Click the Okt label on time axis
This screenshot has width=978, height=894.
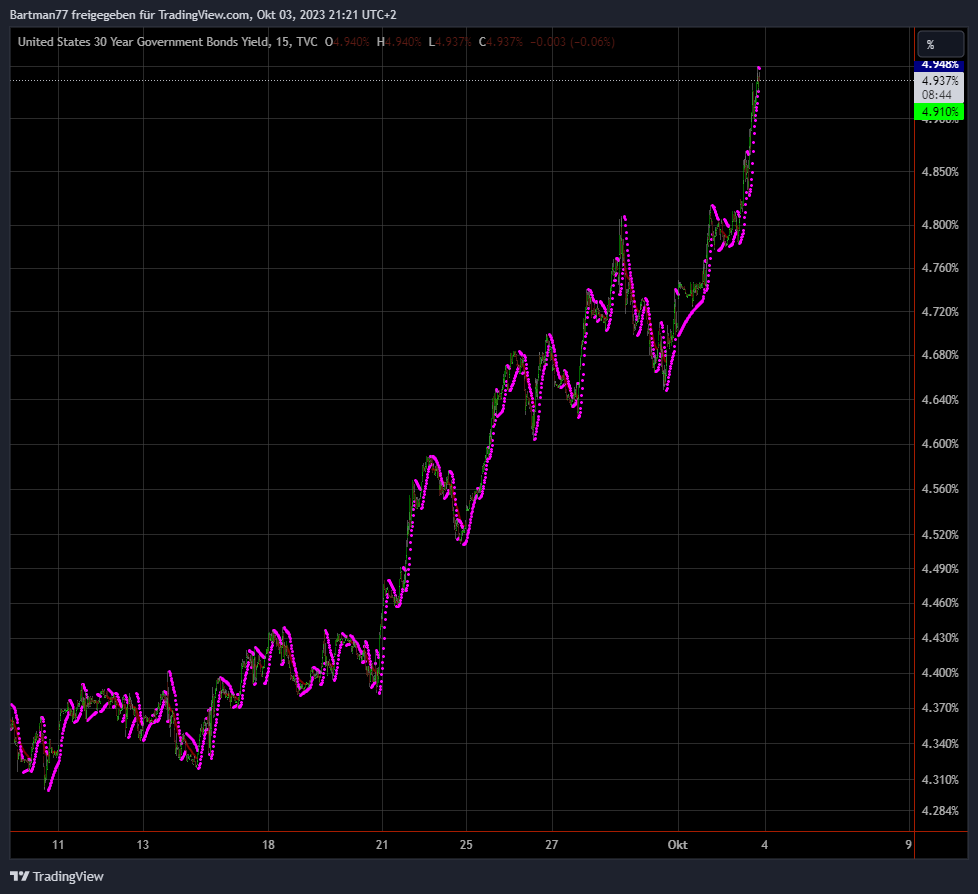pos(678,845)
